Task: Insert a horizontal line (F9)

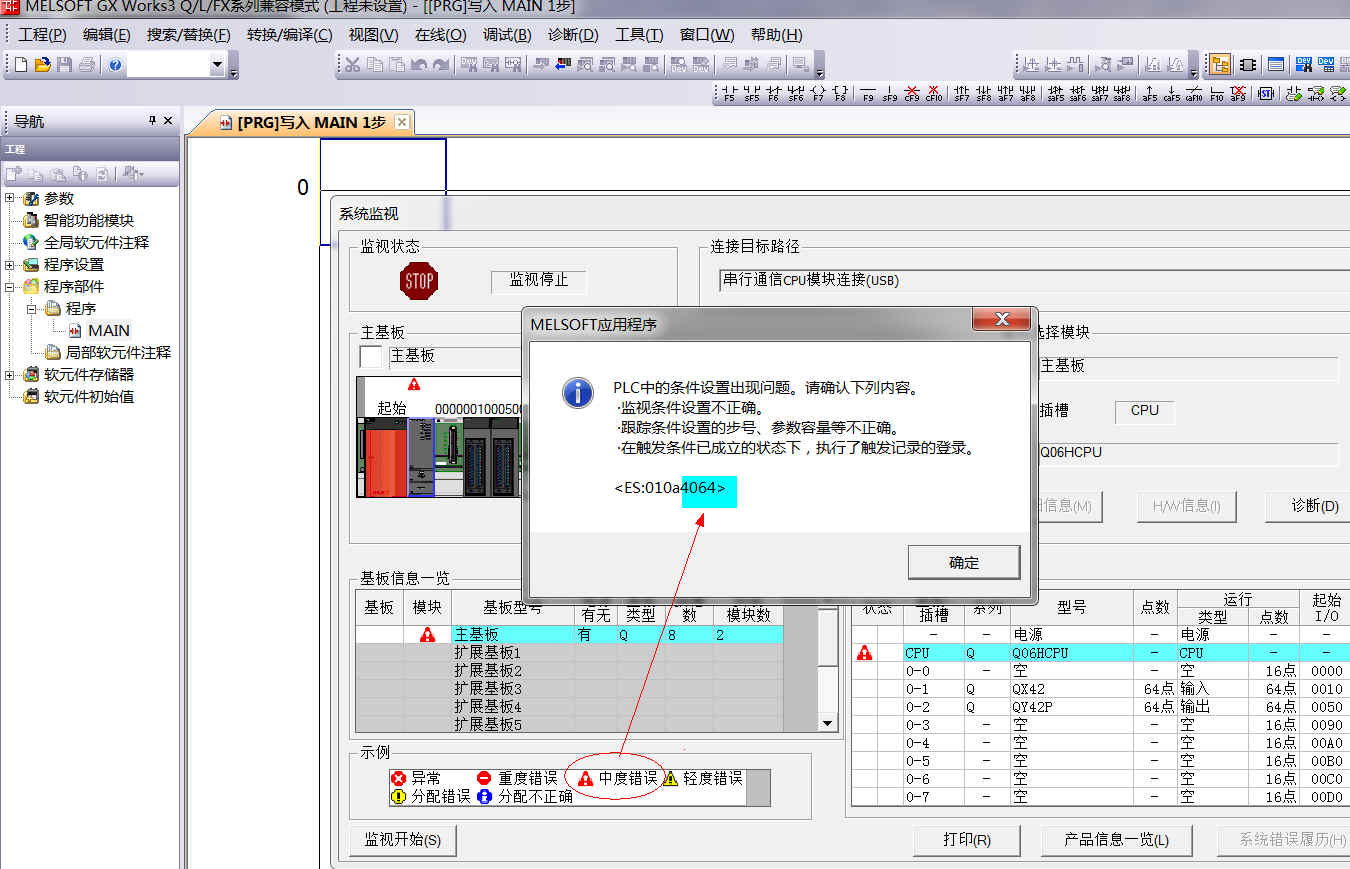Action: 867,94
